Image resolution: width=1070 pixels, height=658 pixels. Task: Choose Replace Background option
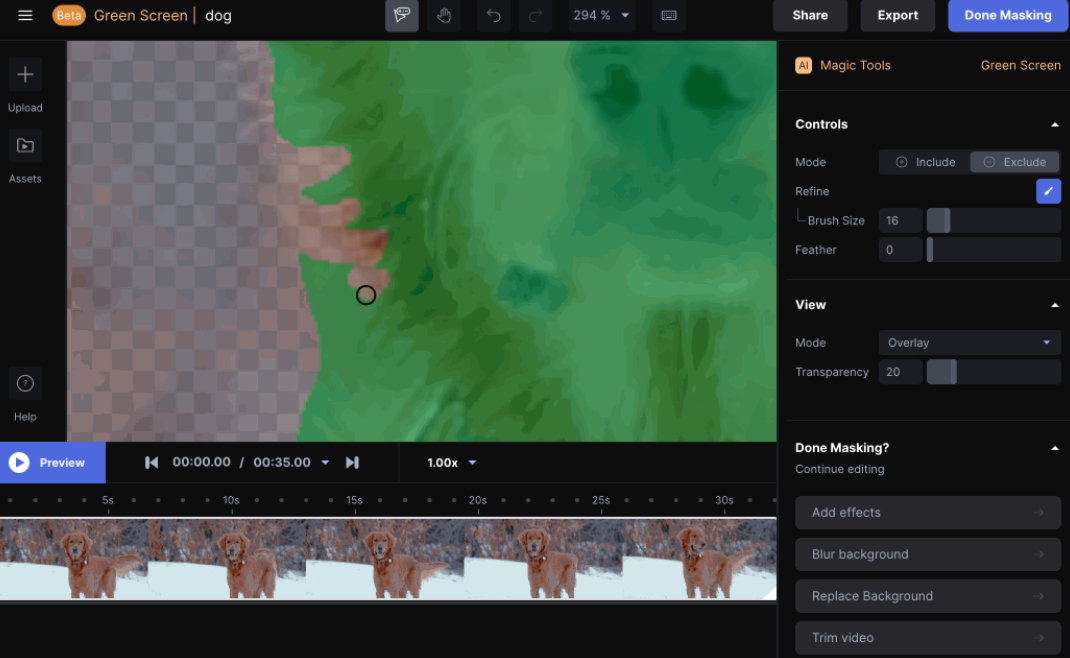point(927,596)
